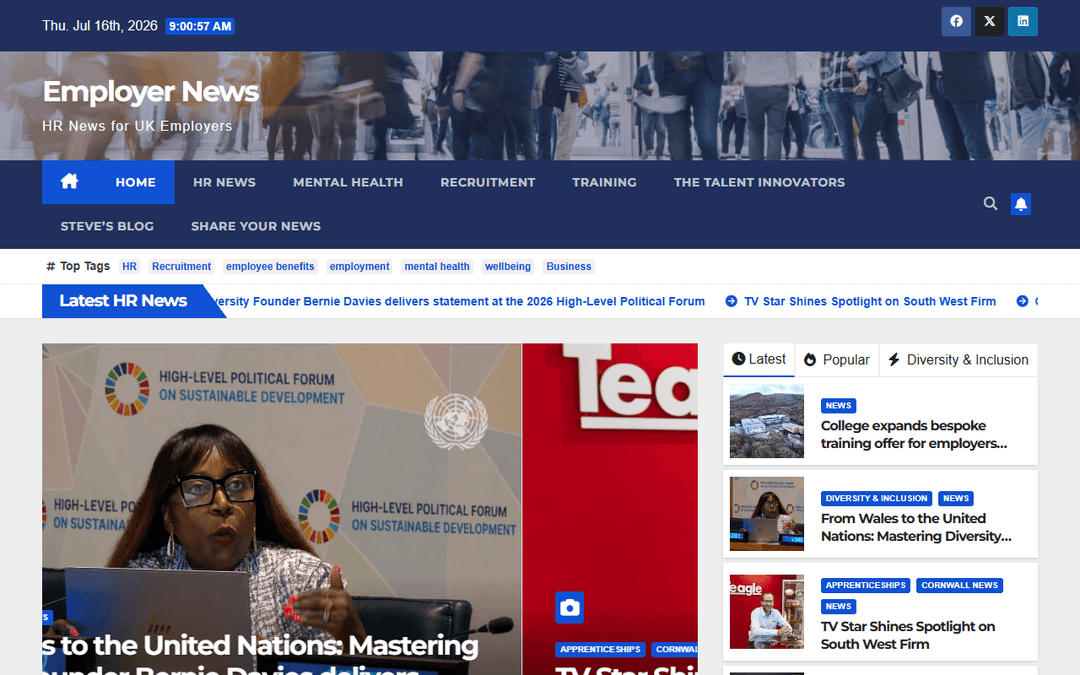The image size is (1080, 675).
Task: Select the employee benefits tag
Action: (x=270, y=267)
